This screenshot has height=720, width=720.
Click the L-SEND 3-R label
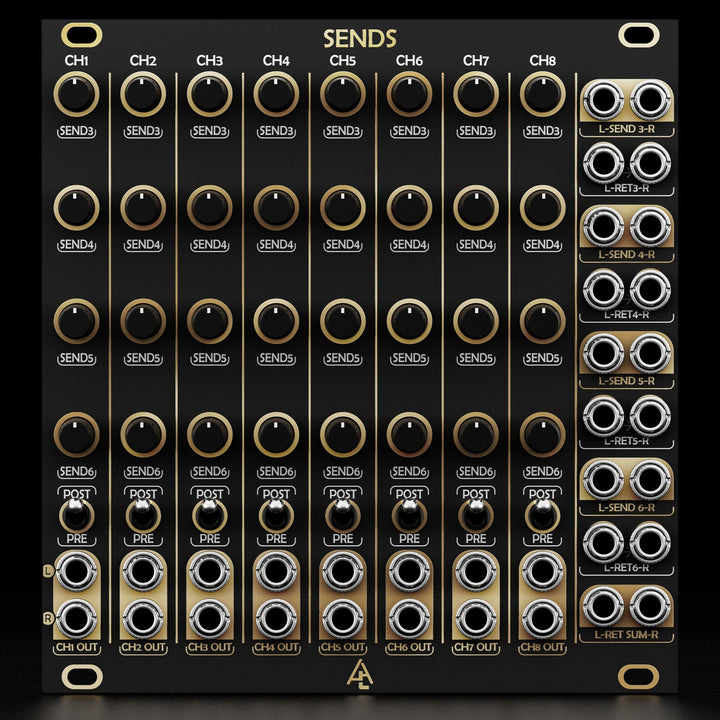[x=626, y=129]
